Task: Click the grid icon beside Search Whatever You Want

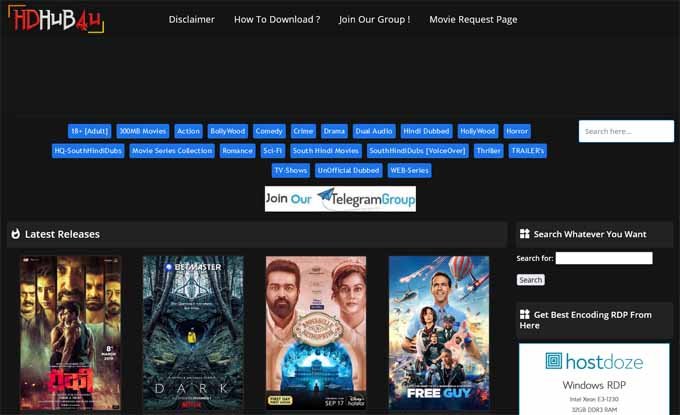Action: (x=525, y=234)
